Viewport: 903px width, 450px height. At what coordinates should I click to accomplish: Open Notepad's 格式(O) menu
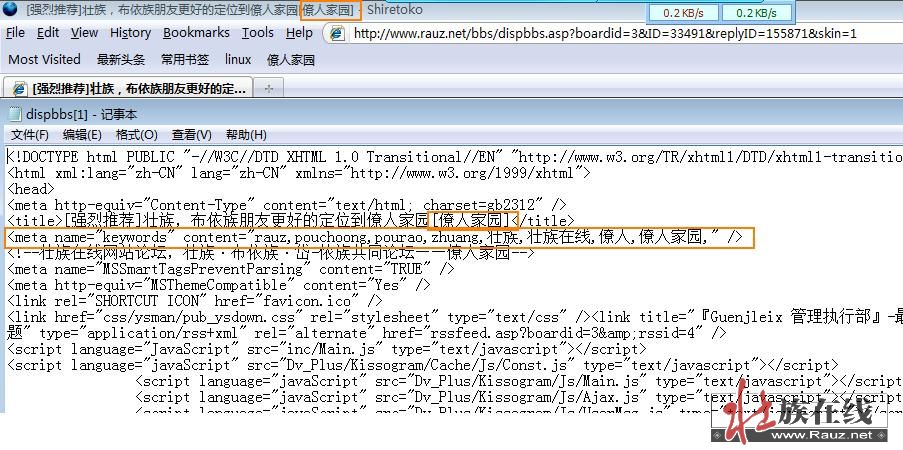tap(137, 135)
